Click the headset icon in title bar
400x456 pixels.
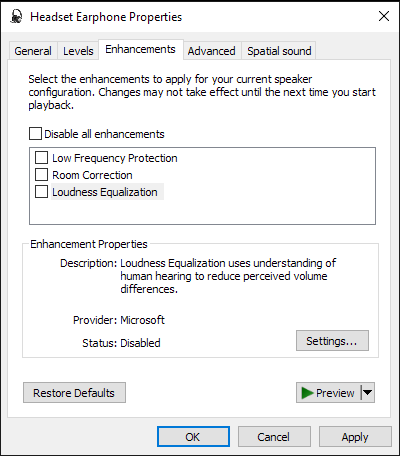16,16
